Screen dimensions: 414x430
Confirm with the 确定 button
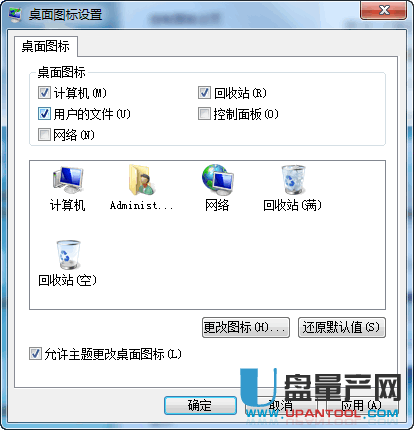tap(200, 405)
